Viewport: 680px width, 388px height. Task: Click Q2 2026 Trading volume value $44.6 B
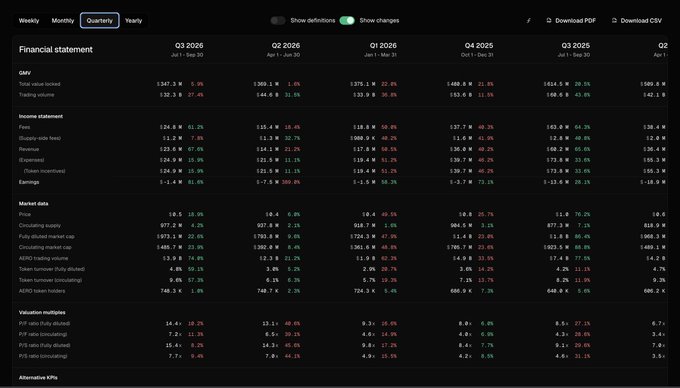[x=268, y=95]
